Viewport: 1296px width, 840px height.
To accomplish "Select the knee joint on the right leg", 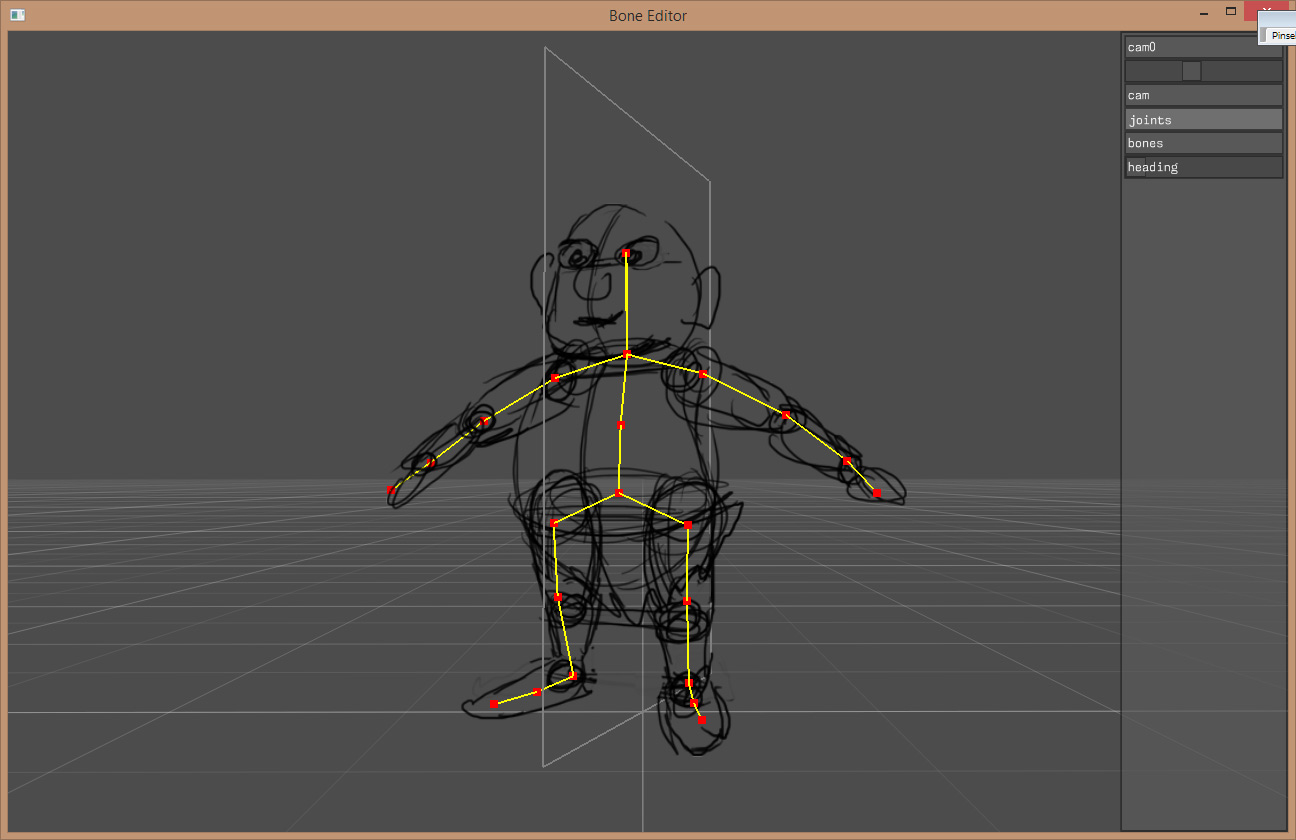I will point(687,602).
